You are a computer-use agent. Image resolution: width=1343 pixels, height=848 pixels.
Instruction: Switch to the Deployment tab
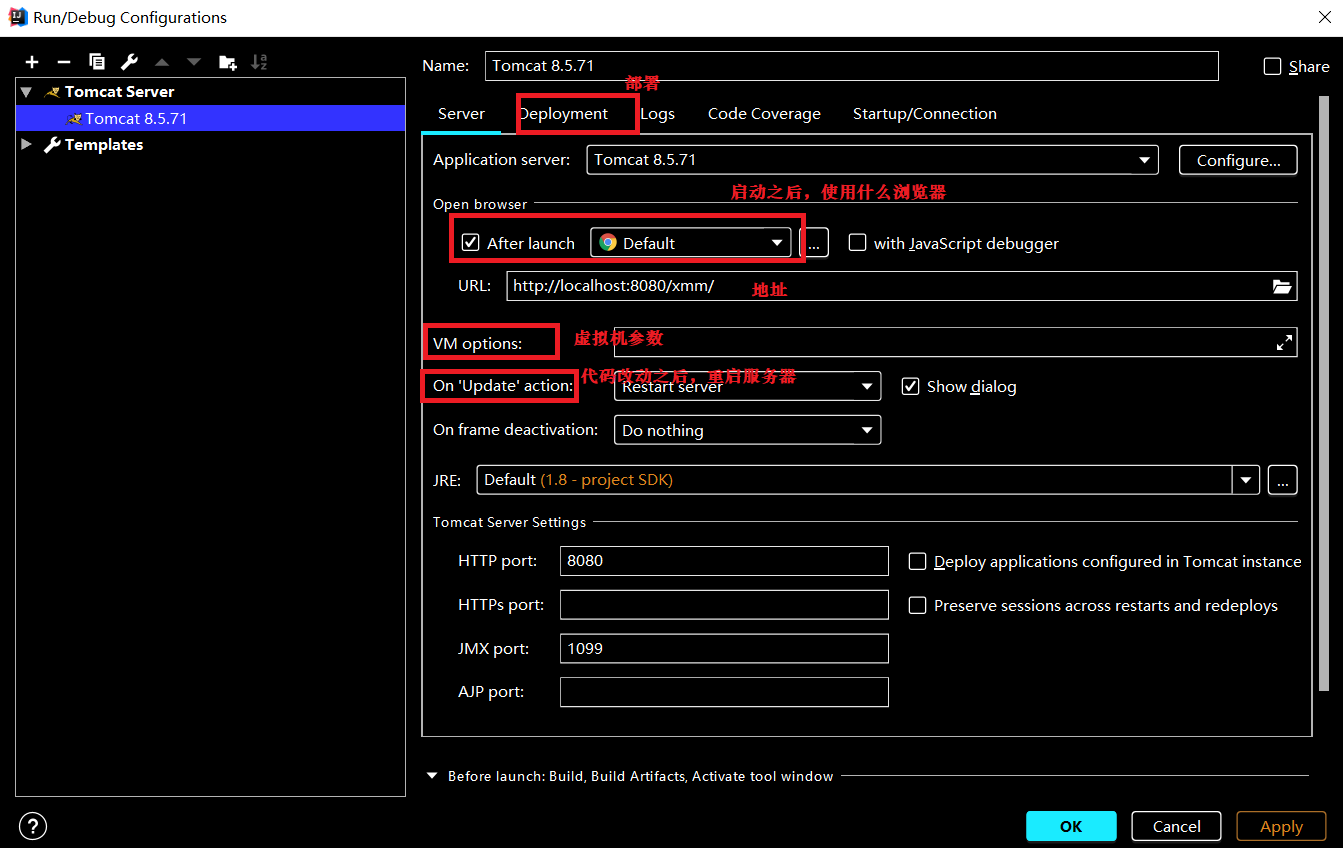563,114
